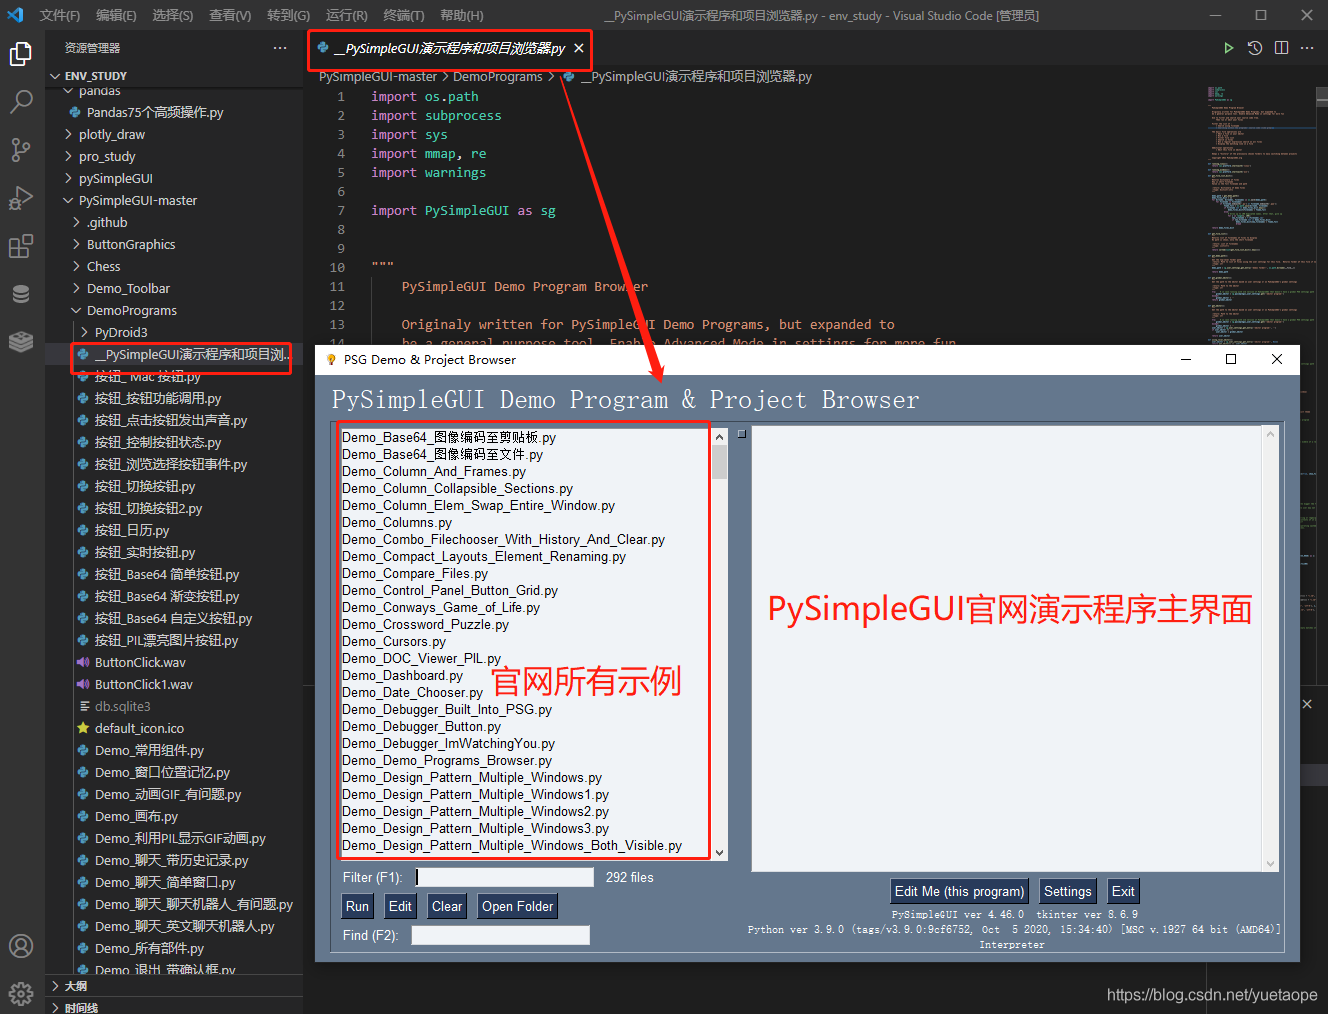Click the demo list scroll down arrow
Image resolution: width=1328 pixels, height=1014 pixels.
click(719, 853)
